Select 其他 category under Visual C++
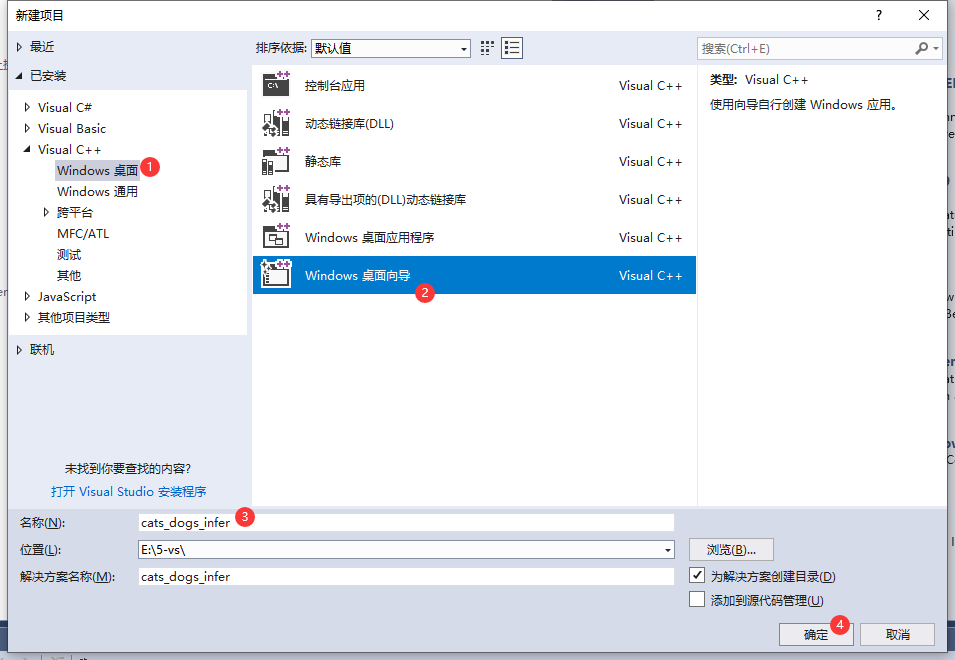This screenshot has width=955, height=660. coord(69,276)
